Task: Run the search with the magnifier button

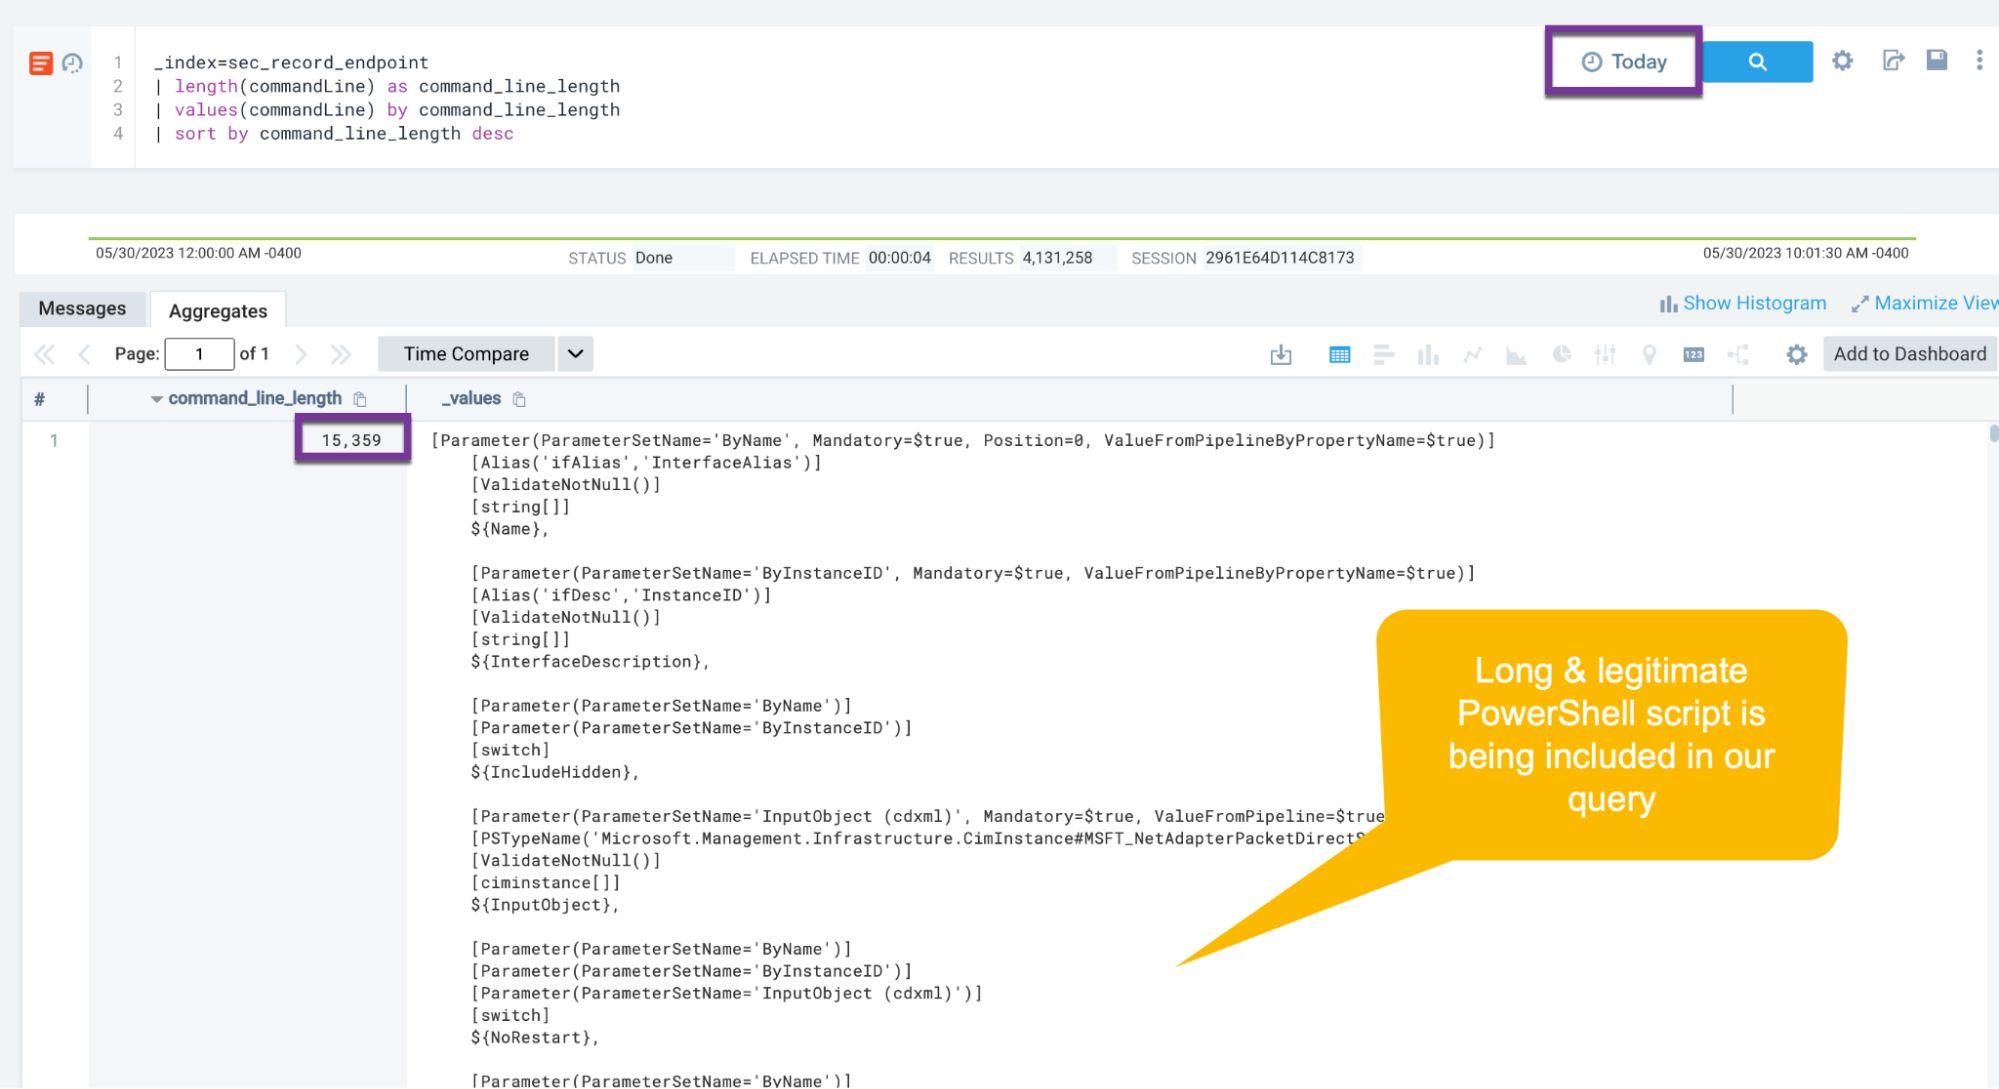Action: coord(1757,60)
